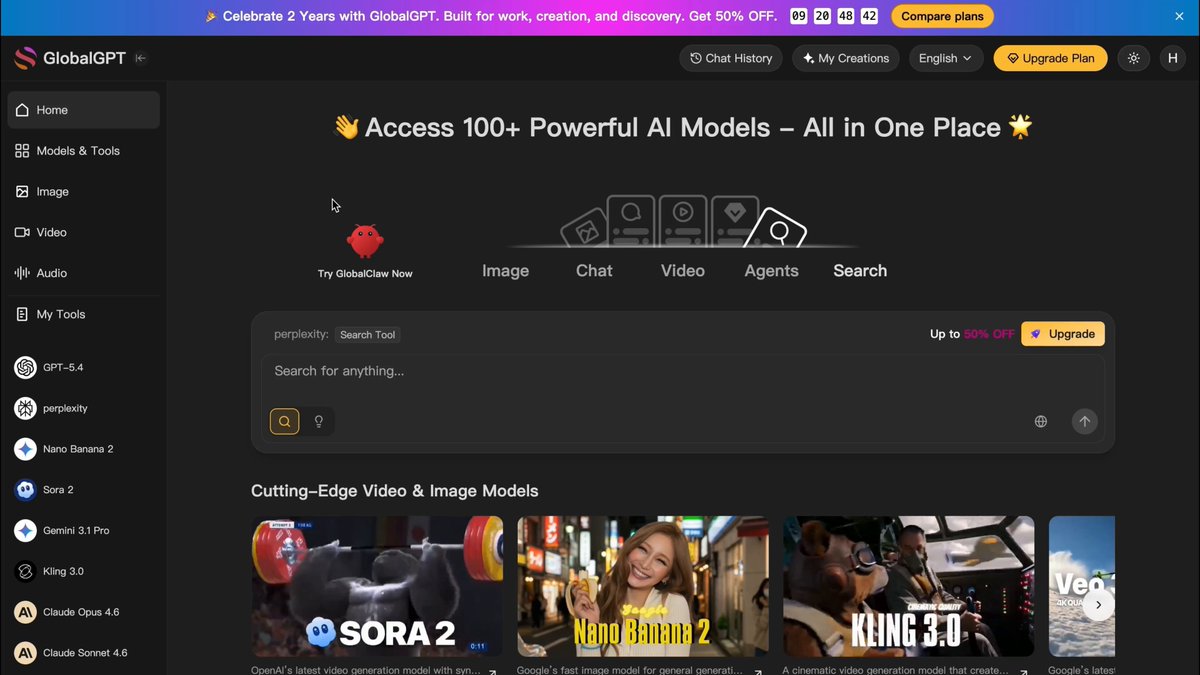Open the Nano Banana 2 thumbnail card

click(643, 586)
